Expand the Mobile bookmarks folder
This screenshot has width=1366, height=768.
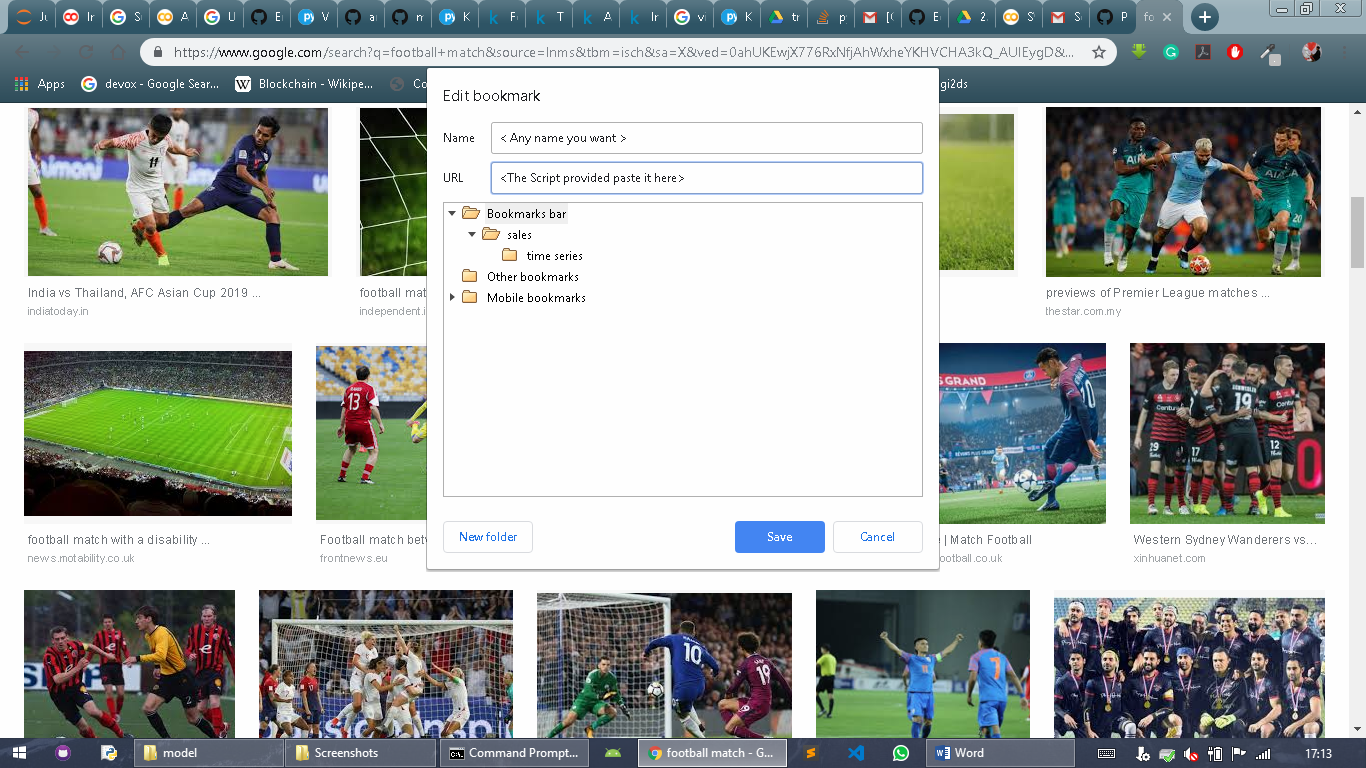(452, 297)
